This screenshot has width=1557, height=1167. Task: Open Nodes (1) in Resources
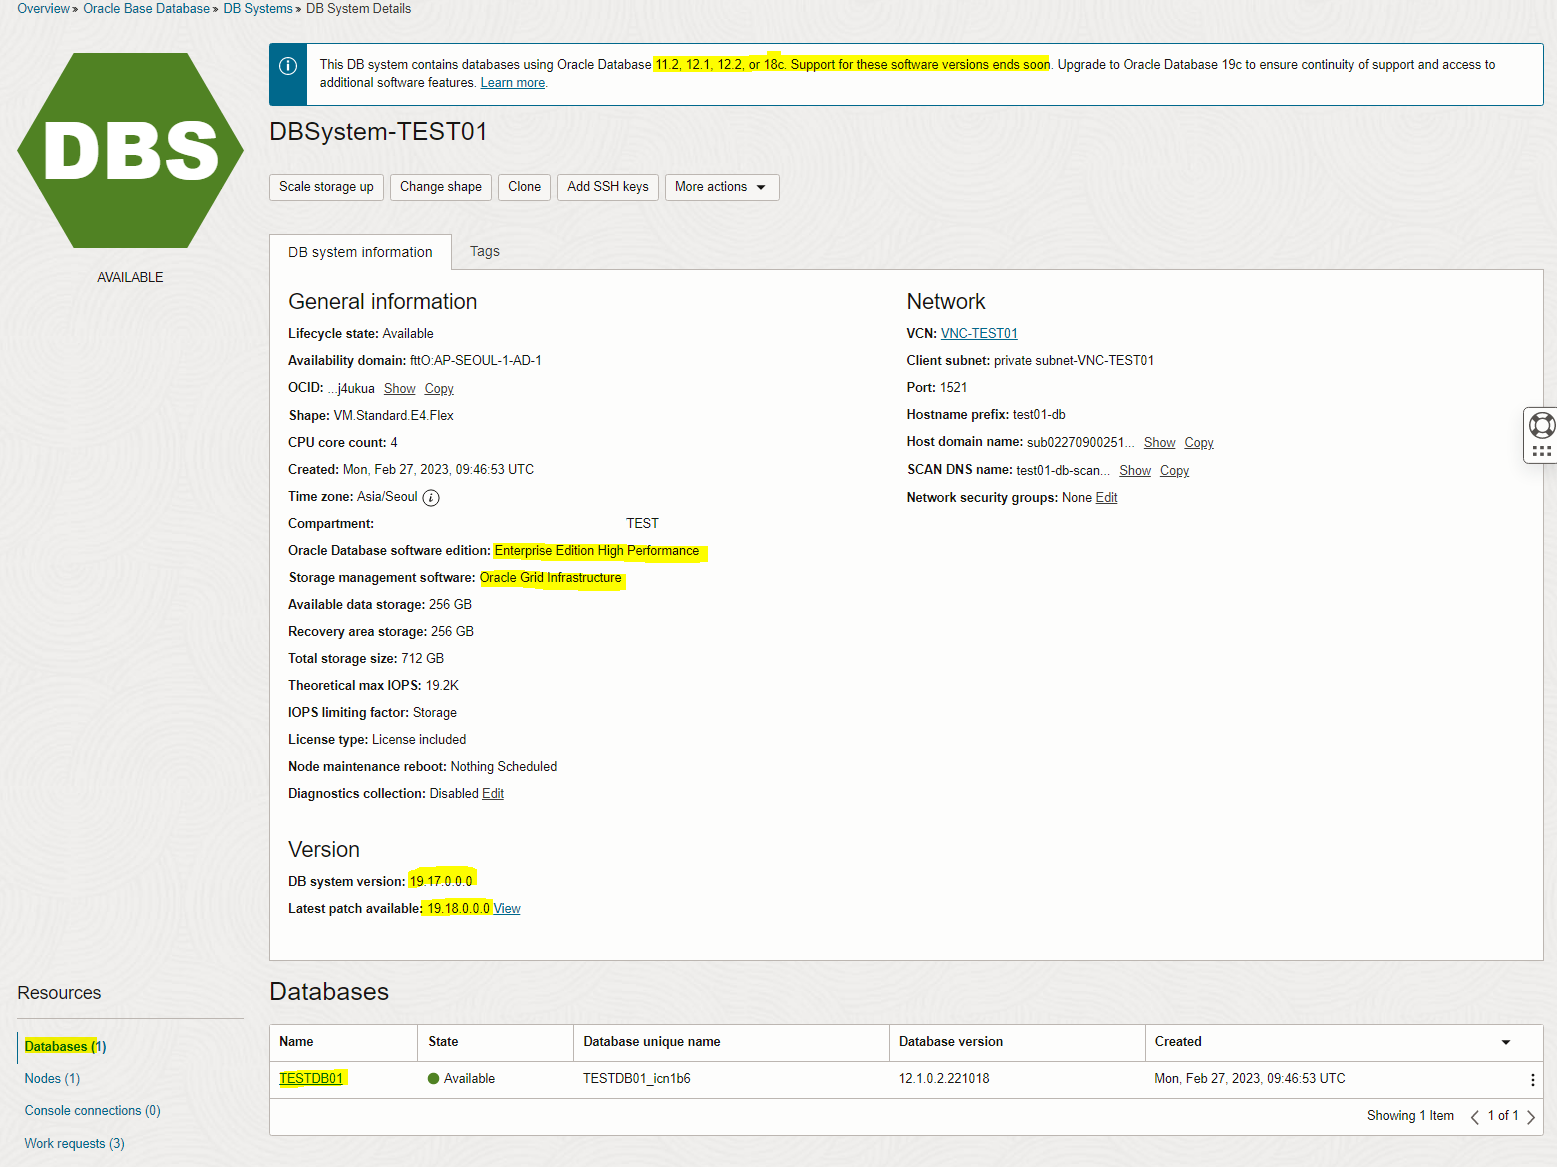[52, 1079]
